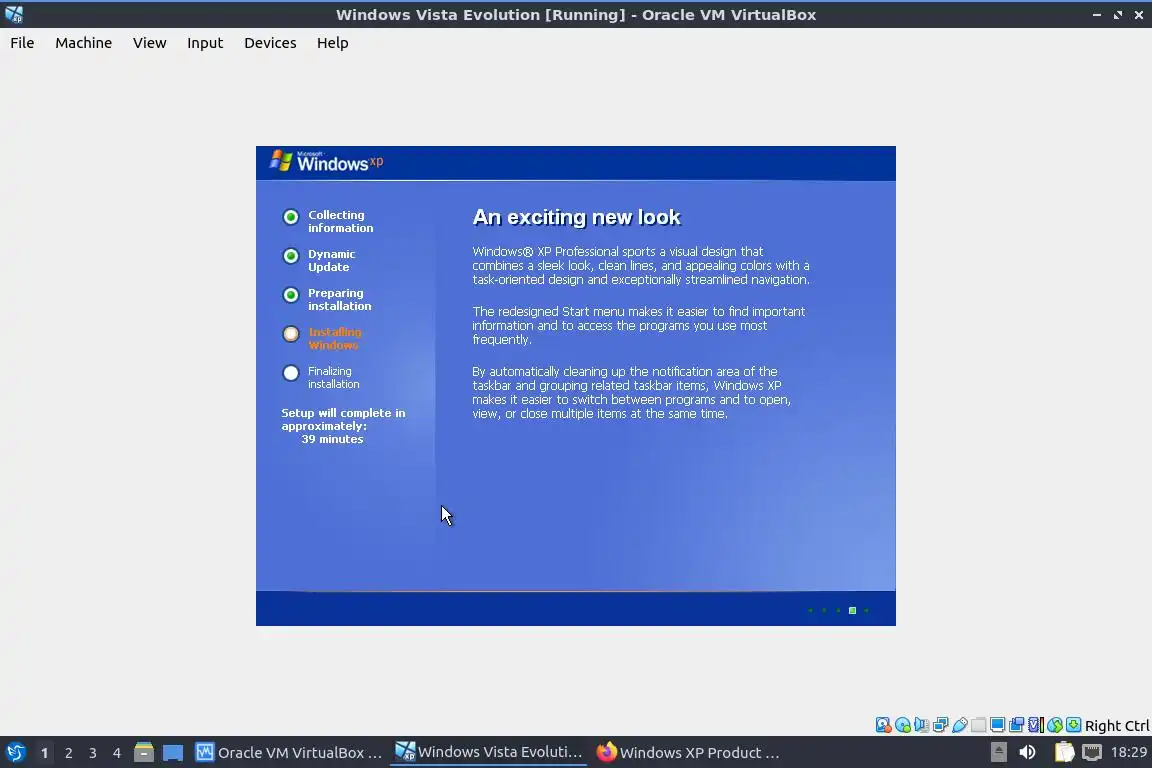Click the USB devices indicator icon
The height and width of the screenshot is (768, 1152).
point(960,725)
